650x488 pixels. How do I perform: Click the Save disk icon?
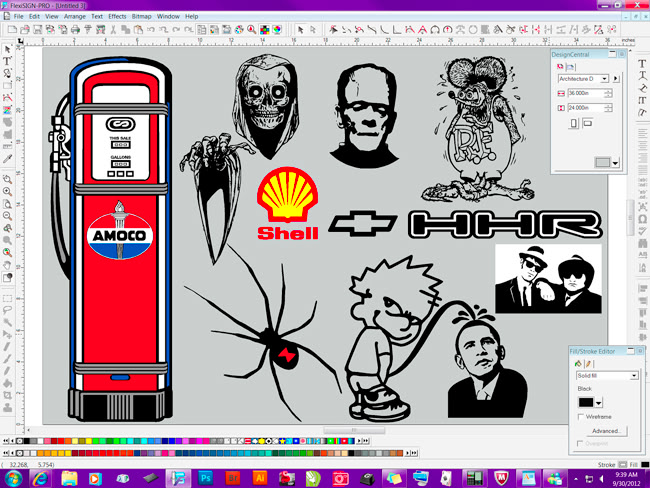coord(37,29)
